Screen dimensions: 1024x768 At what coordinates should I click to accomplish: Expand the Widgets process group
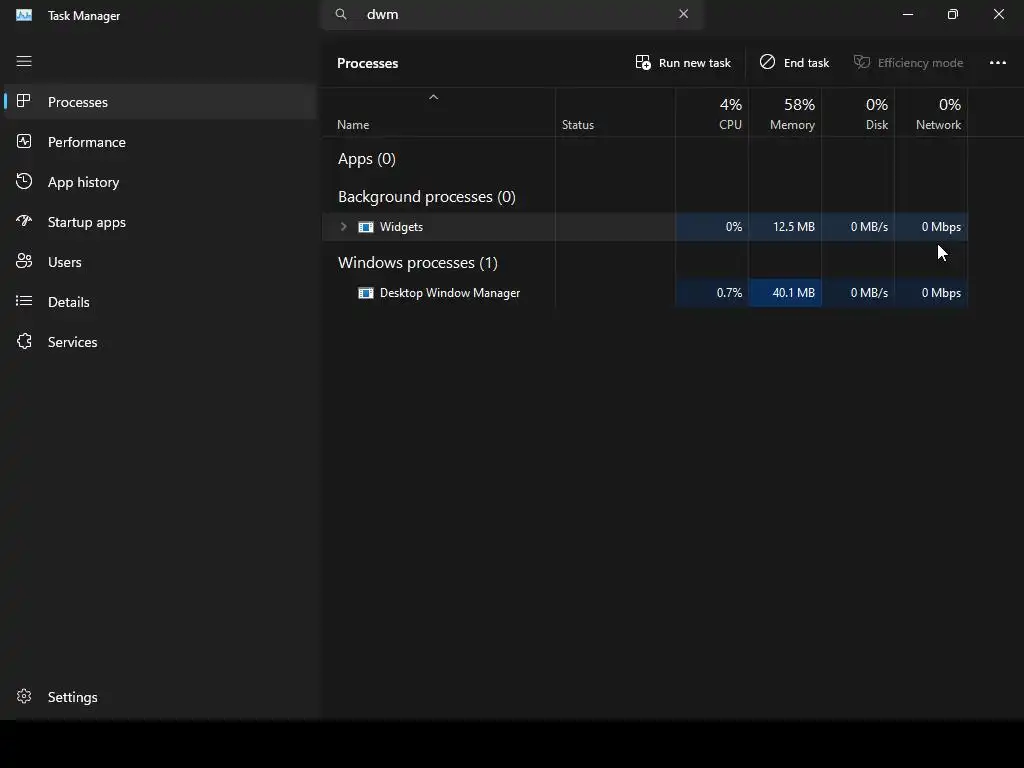[x=344, y=227]
